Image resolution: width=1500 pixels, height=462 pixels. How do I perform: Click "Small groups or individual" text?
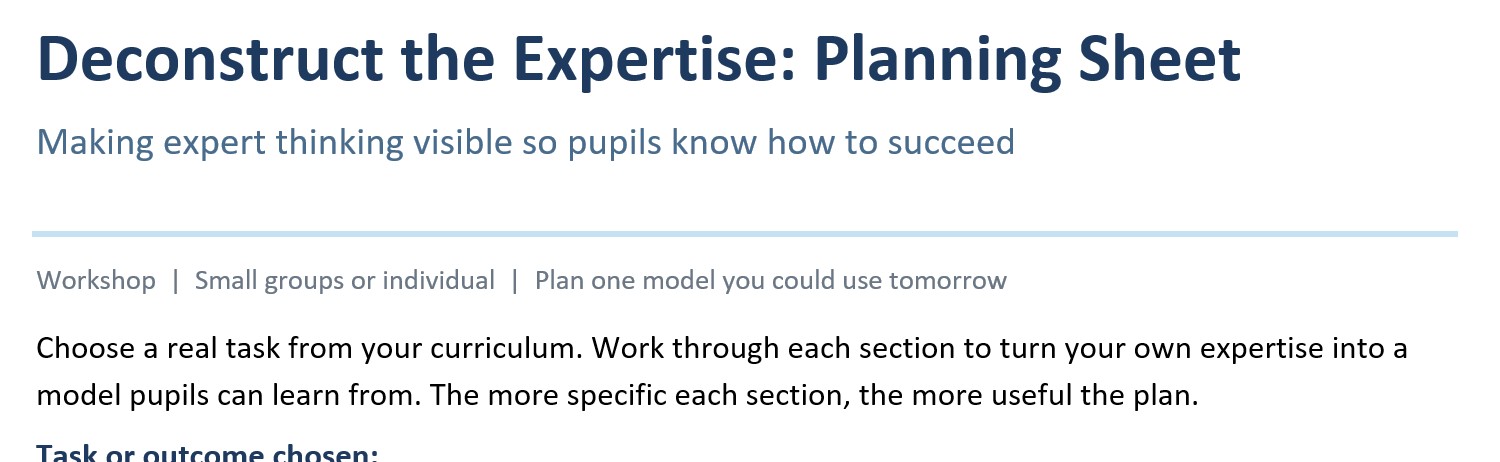345,281
